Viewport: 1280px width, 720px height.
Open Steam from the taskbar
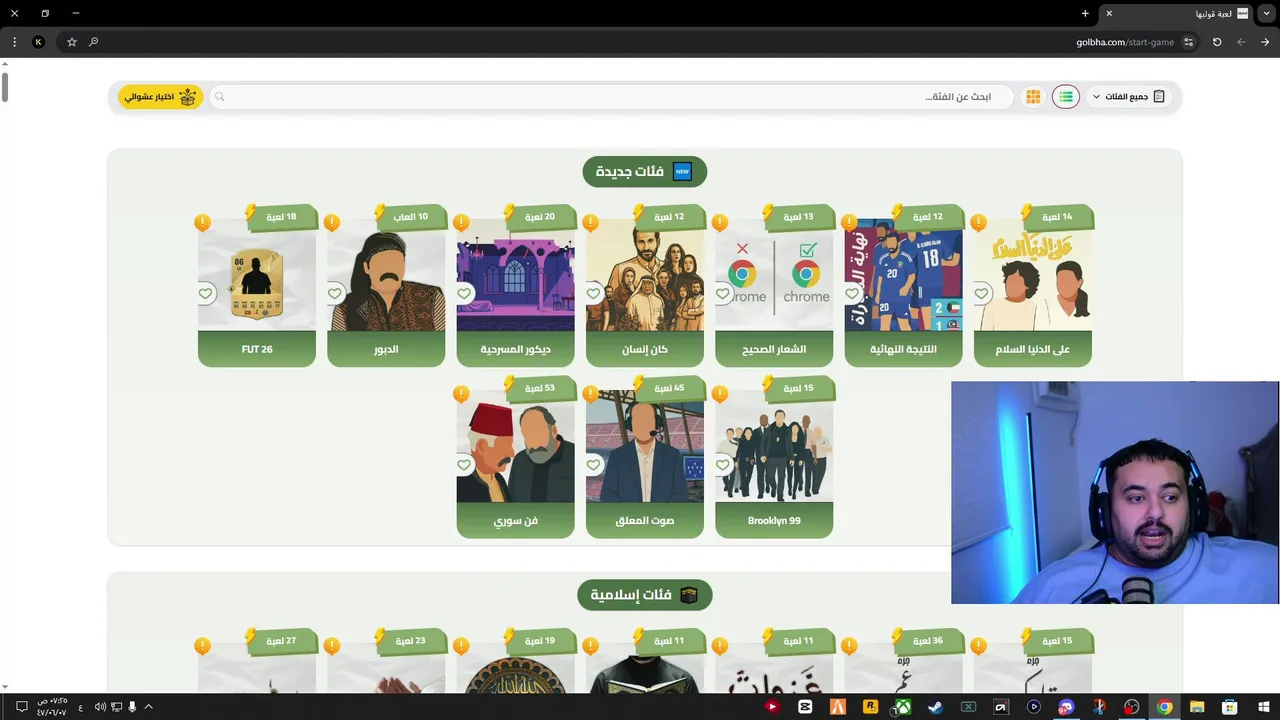[x=935, y=707]
